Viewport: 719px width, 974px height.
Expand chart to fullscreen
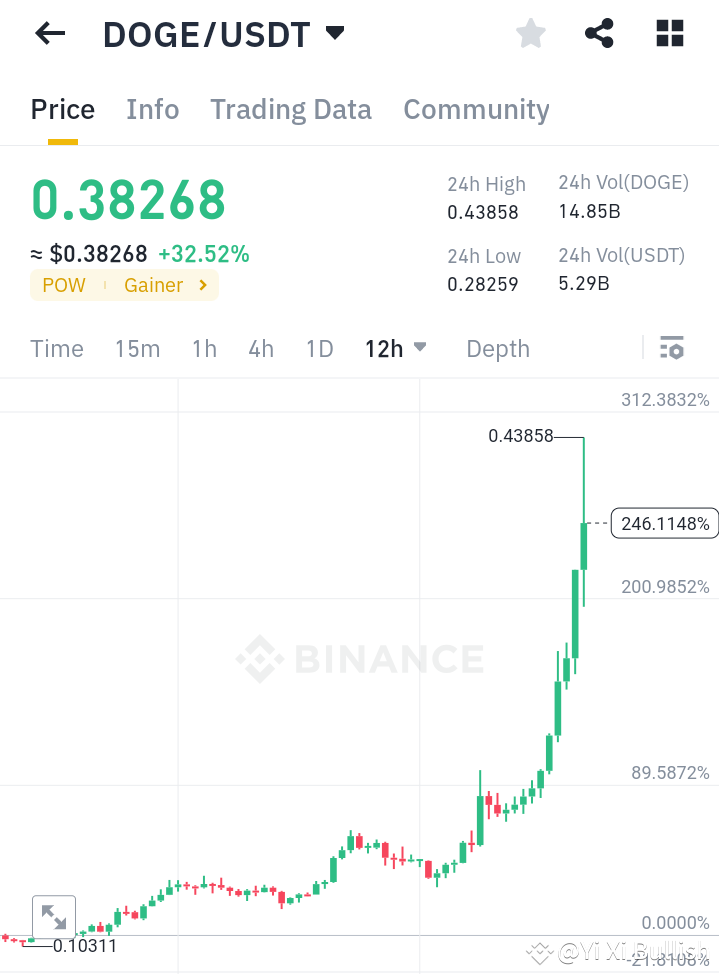tap(54, 915)
